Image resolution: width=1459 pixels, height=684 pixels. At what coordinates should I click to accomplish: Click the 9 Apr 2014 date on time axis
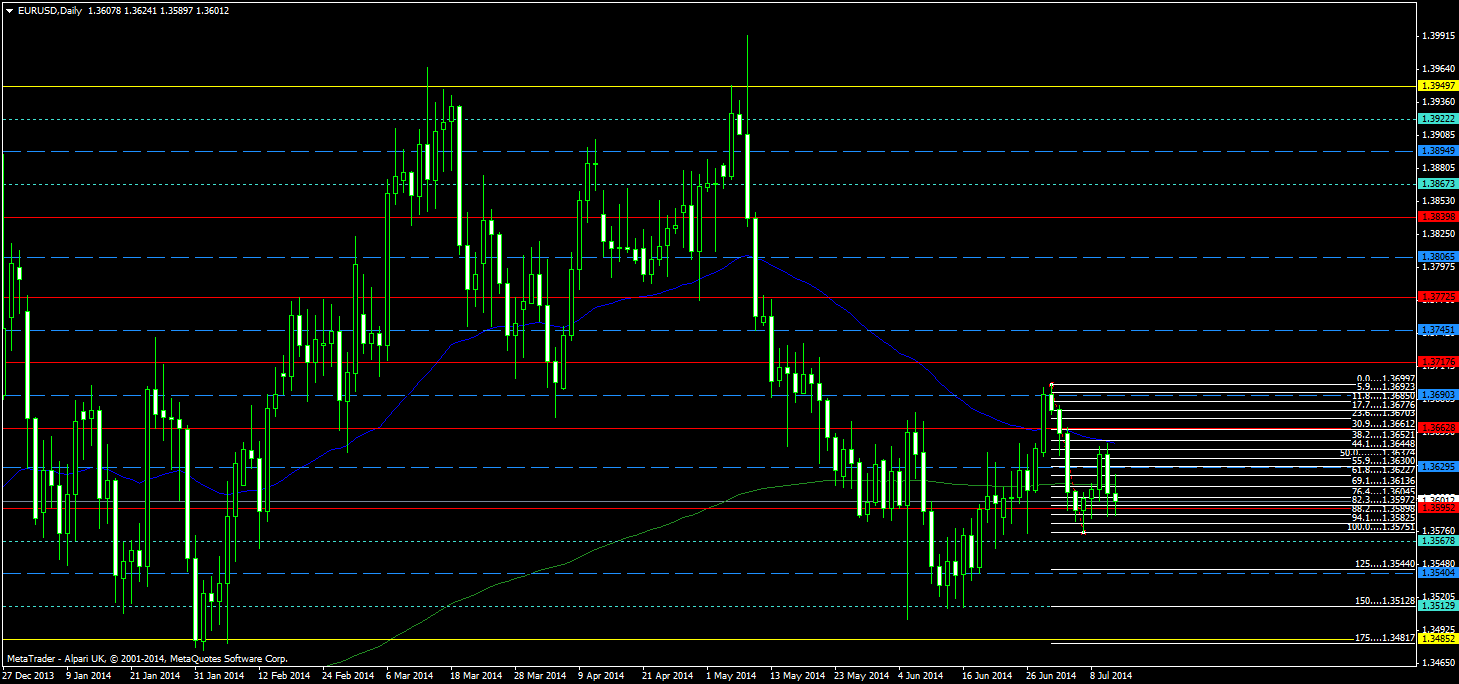point(602,676)
